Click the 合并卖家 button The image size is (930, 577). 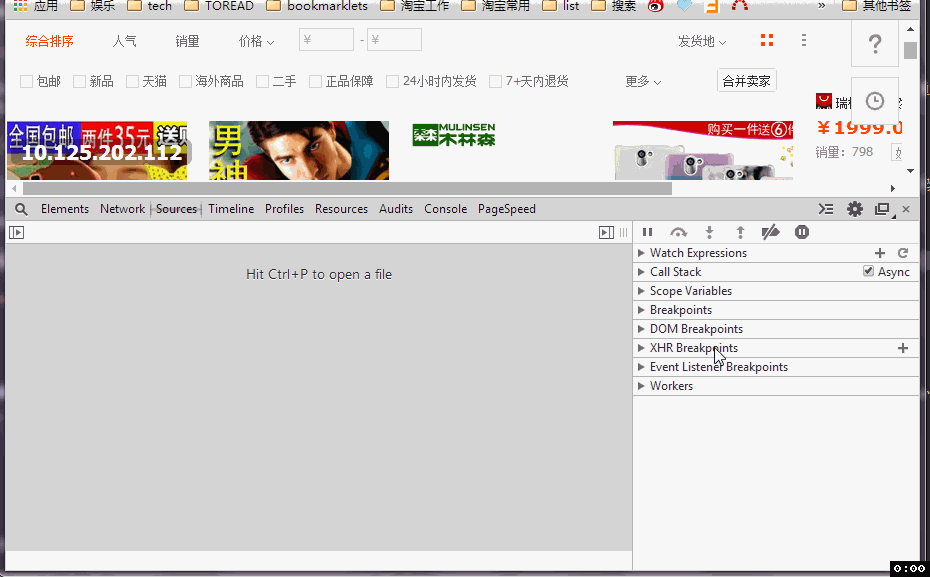point(746,81)
